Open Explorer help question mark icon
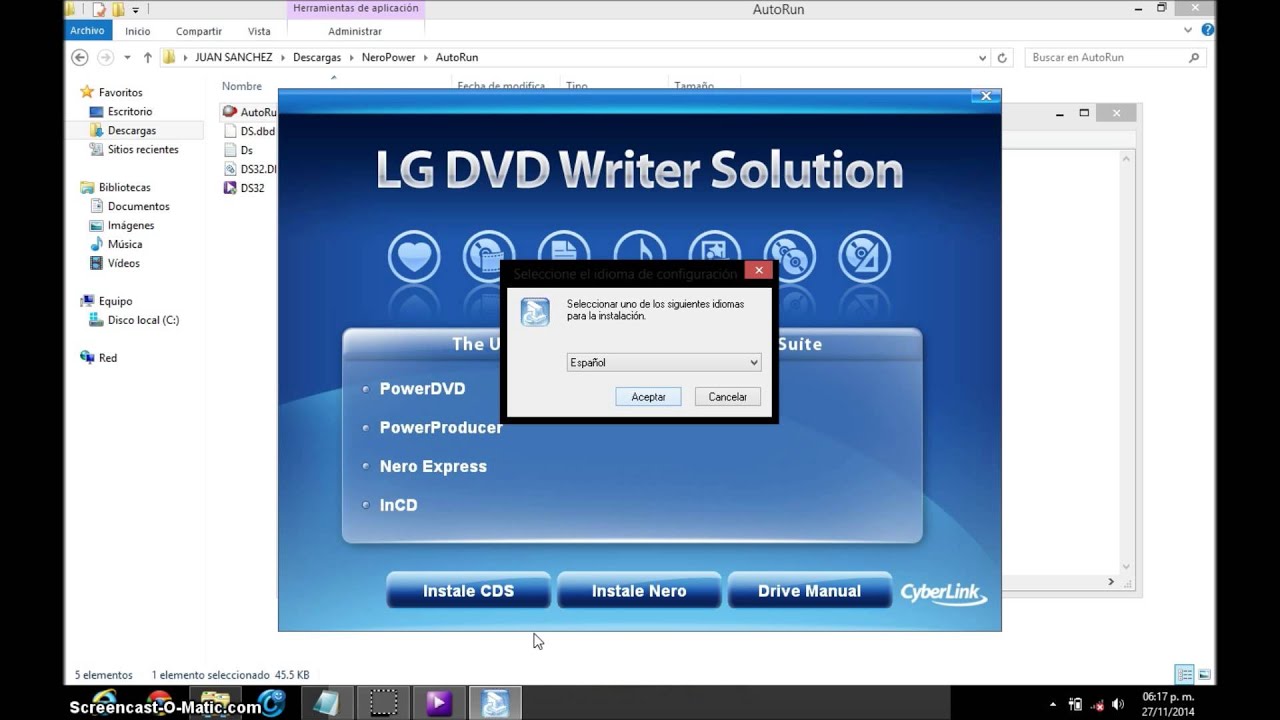The width and height of the screenshot is (1280, 720). pos(1208,31)
